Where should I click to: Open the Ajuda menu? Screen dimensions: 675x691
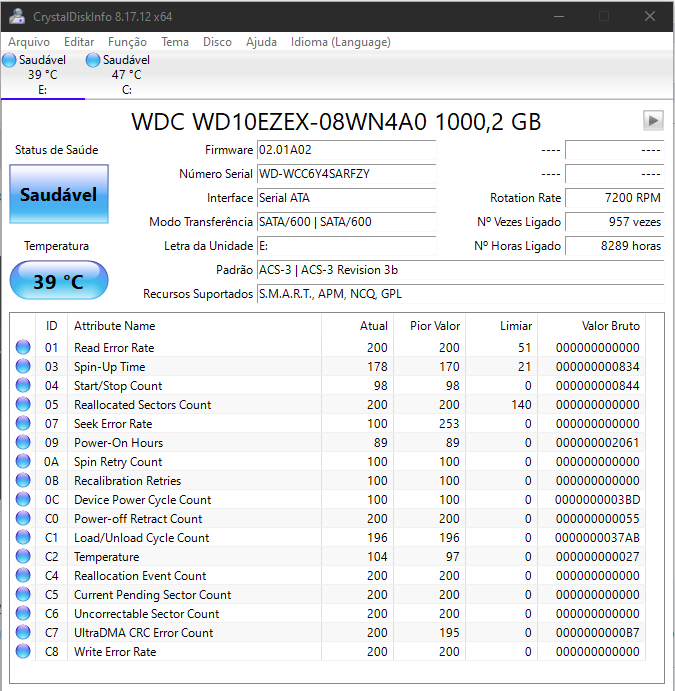[261, 42]
